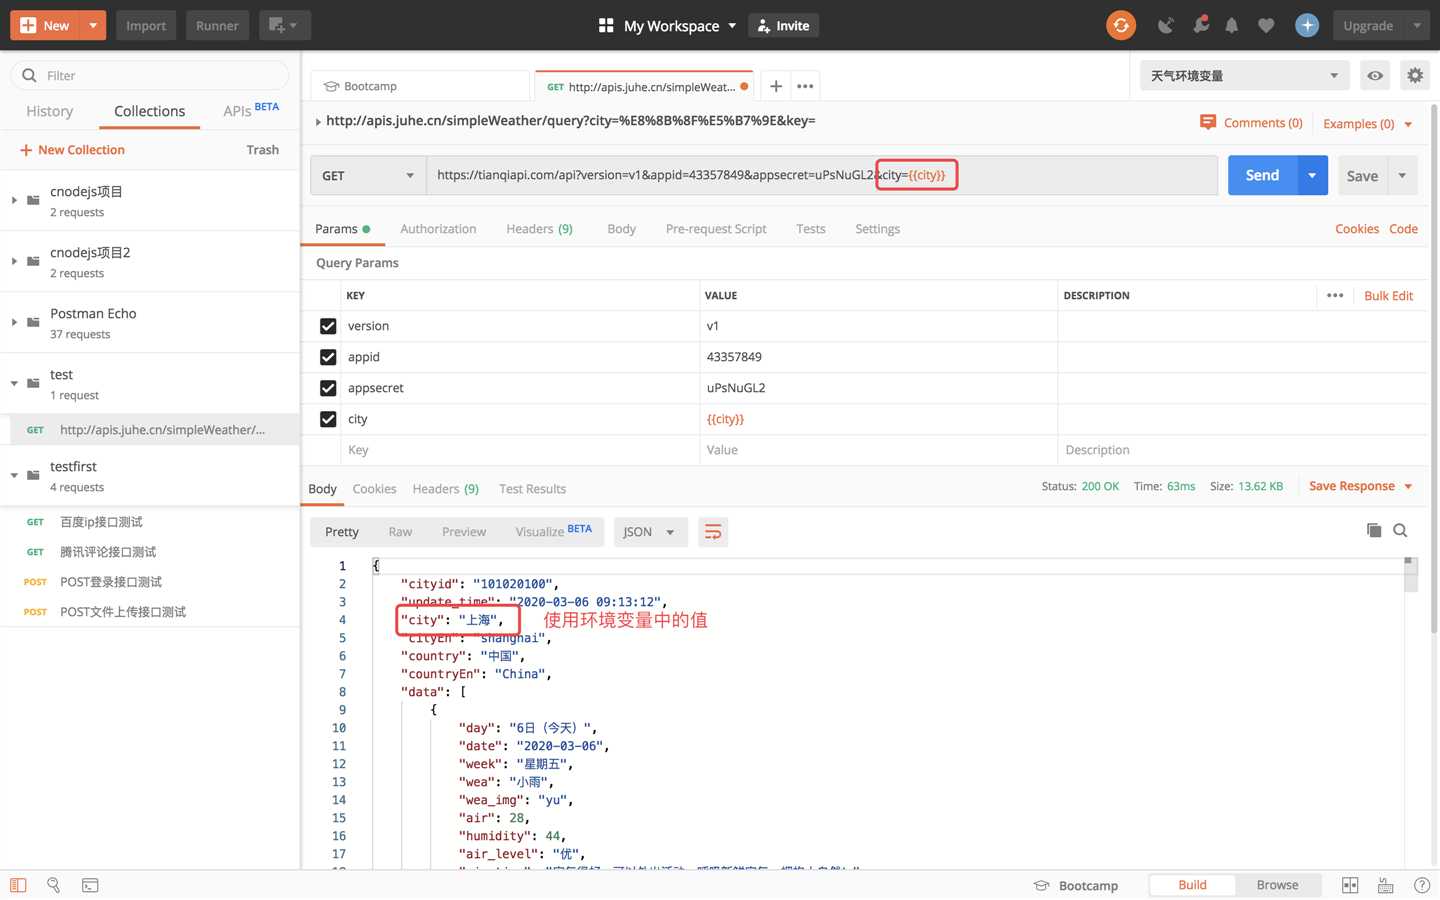Open the Postman console icon
Screen dimensions: 1440x900
coord(90,885)
